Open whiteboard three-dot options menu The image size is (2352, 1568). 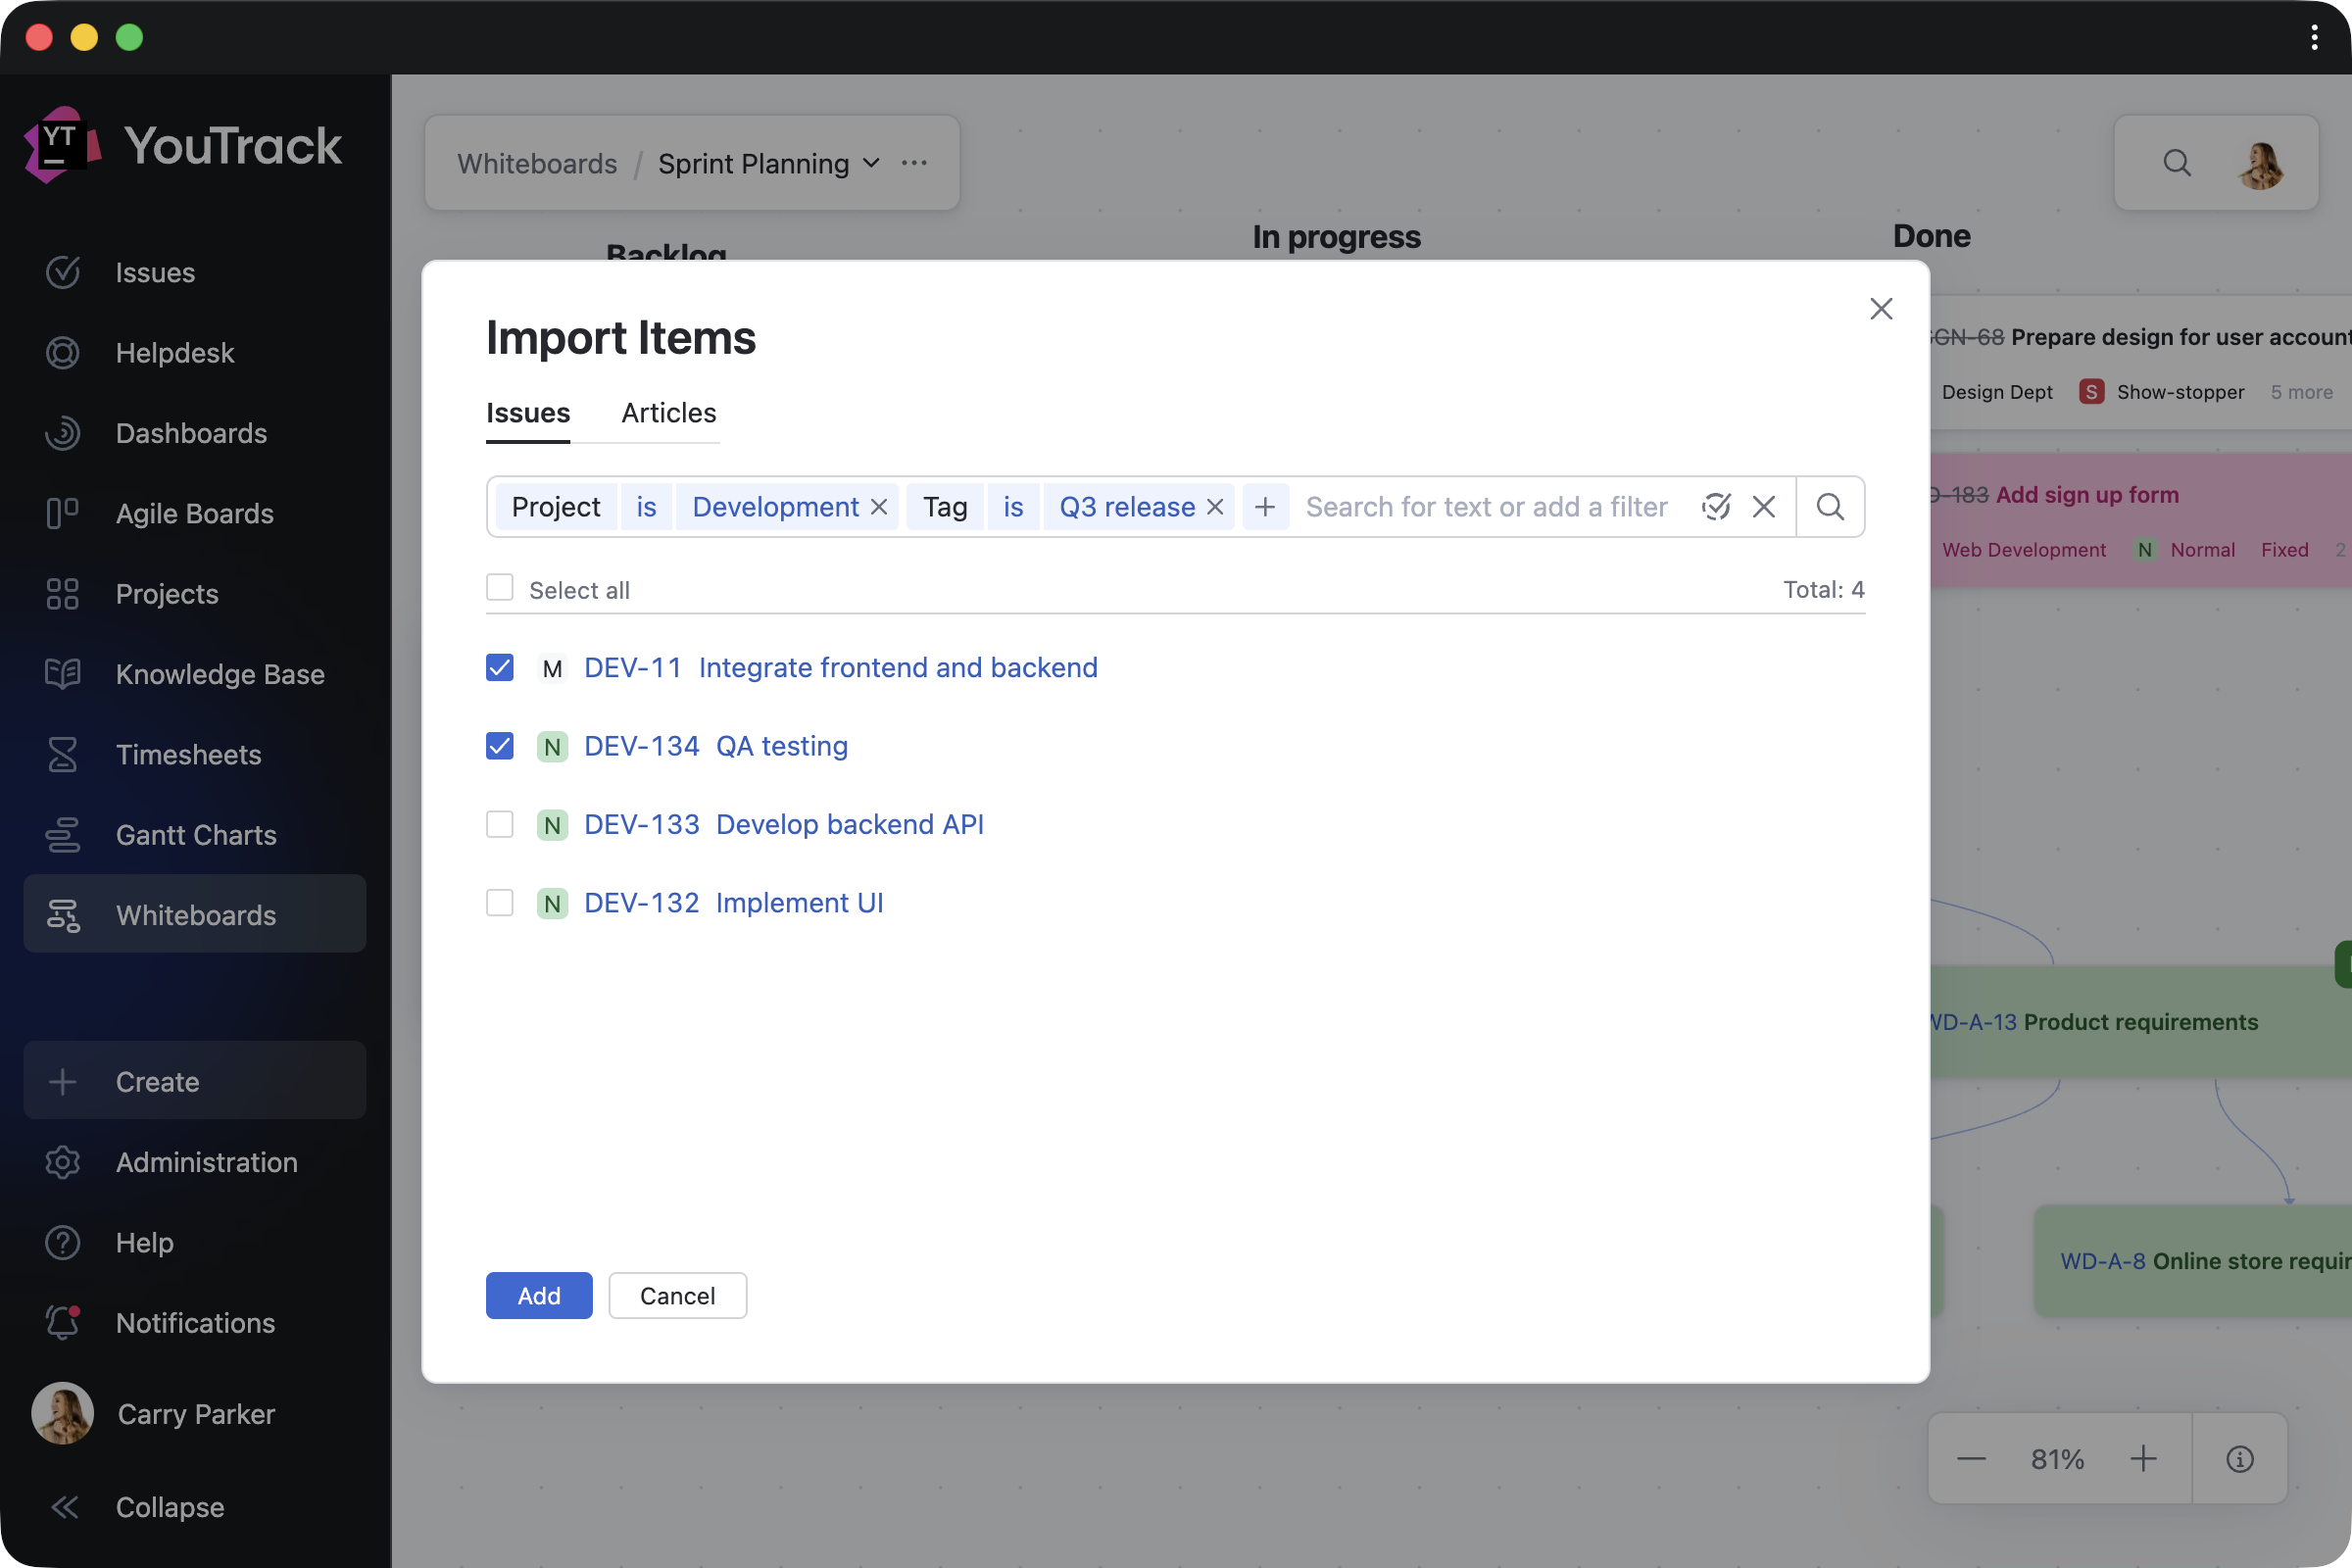pos(914,163)
